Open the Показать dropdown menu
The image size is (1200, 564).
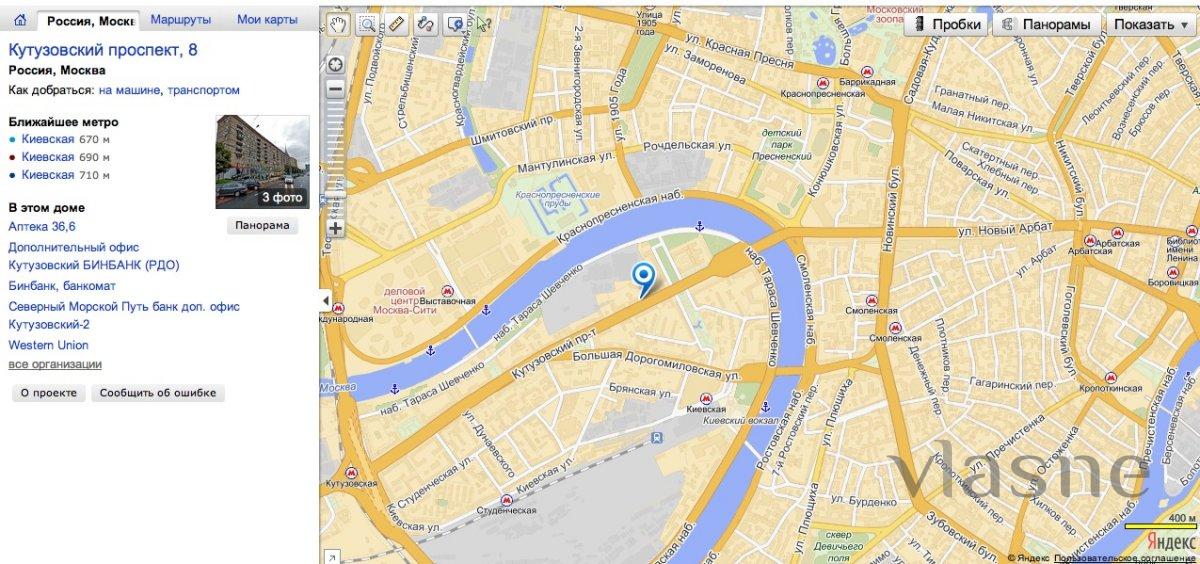[x=1150, y=25]
